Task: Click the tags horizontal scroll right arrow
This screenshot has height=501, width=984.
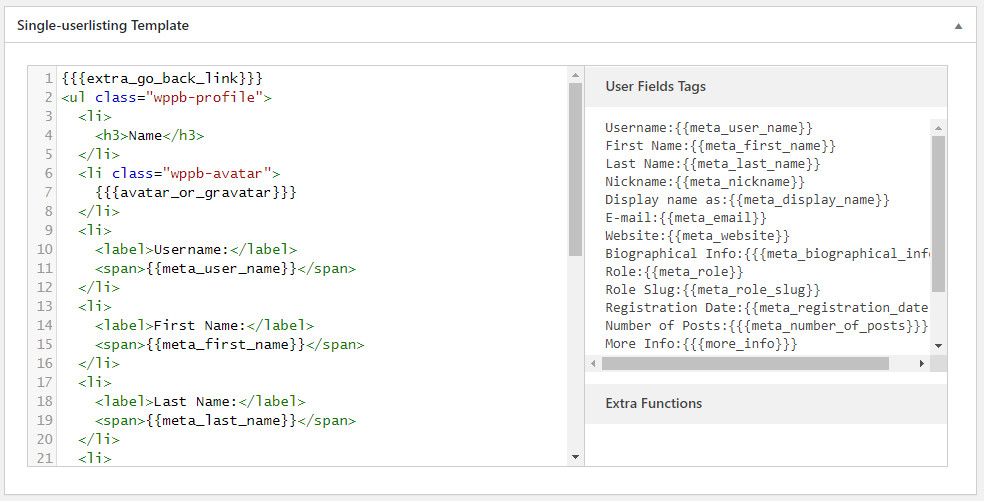Action: [921, 364]
